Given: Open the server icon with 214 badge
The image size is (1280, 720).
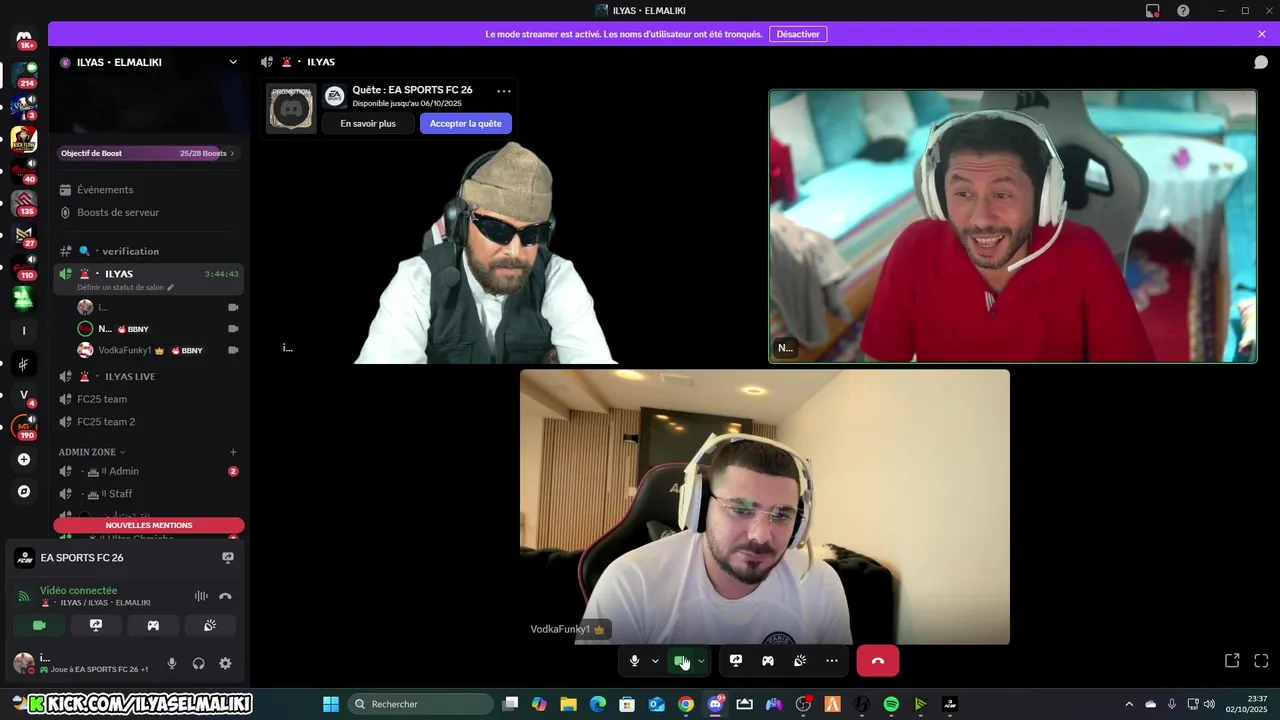Looking at the screenshot, I should click(24, 74).
